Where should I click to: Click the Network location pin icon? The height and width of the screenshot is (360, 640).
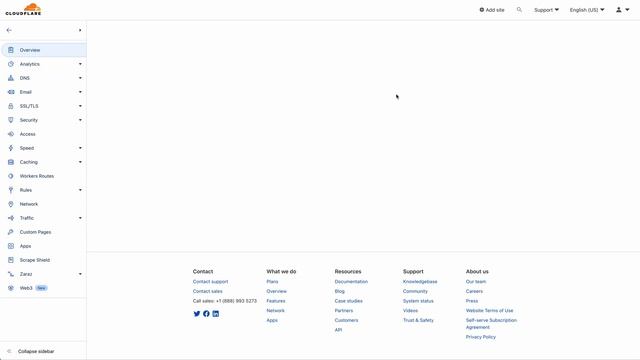click(11, 204)
